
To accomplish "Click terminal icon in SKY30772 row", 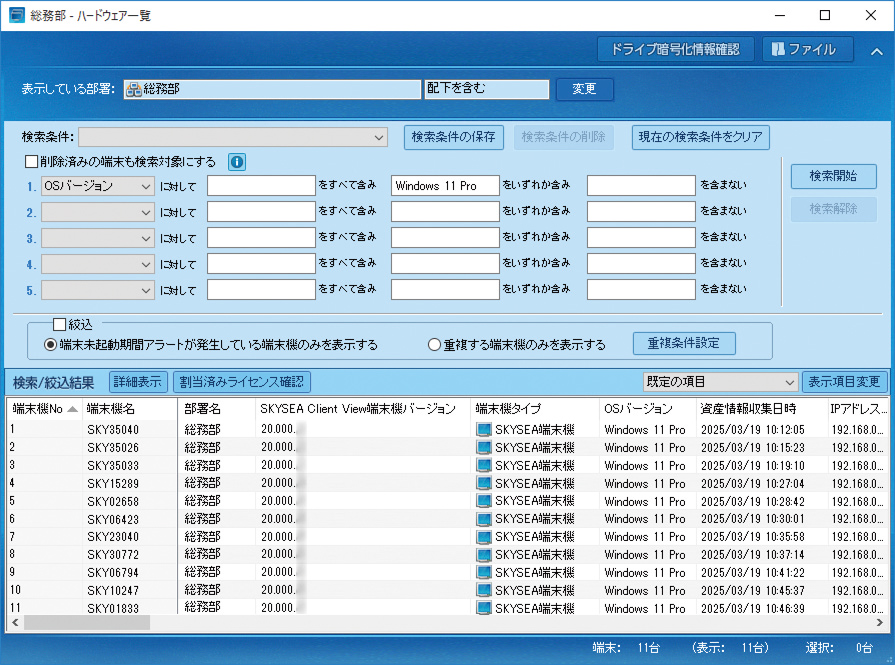I will pyautogui.click(x=483, y=555).
